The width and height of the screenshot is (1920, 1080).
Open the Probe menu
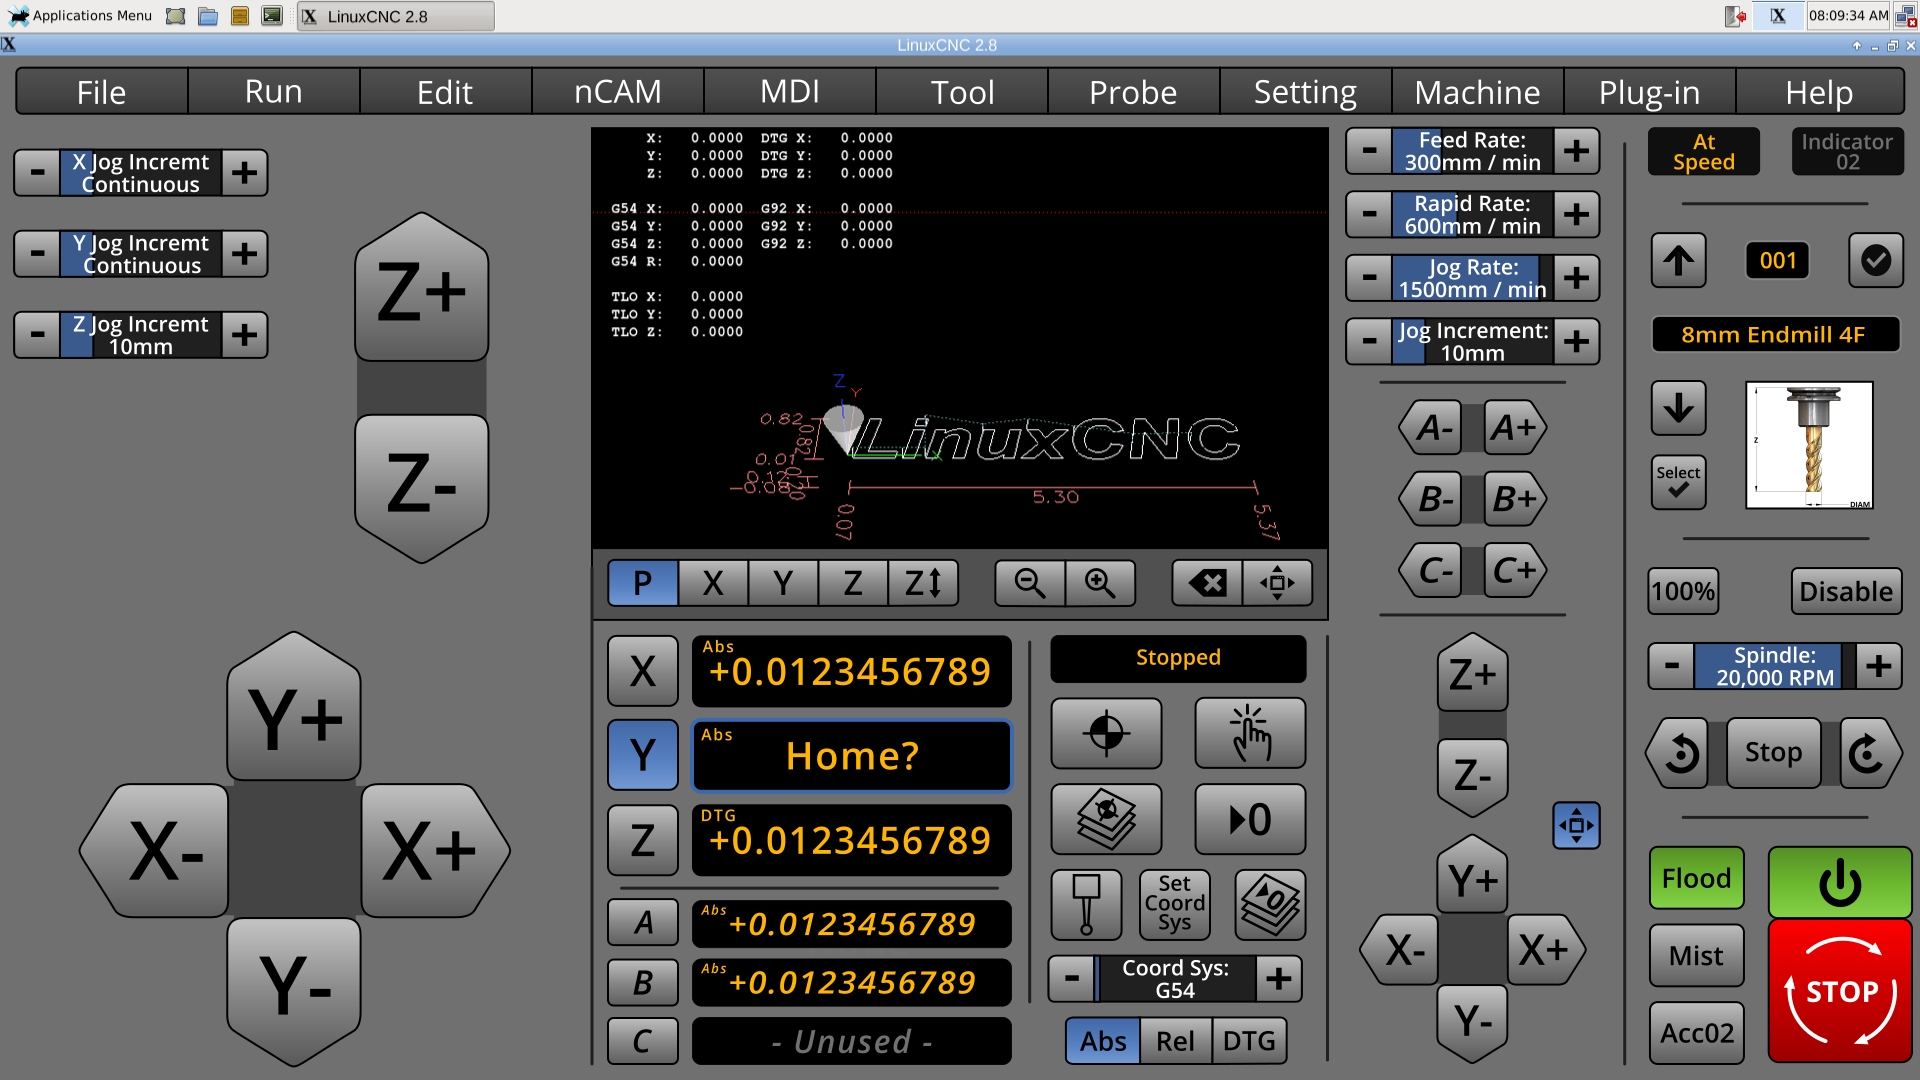pos(1133,92)
